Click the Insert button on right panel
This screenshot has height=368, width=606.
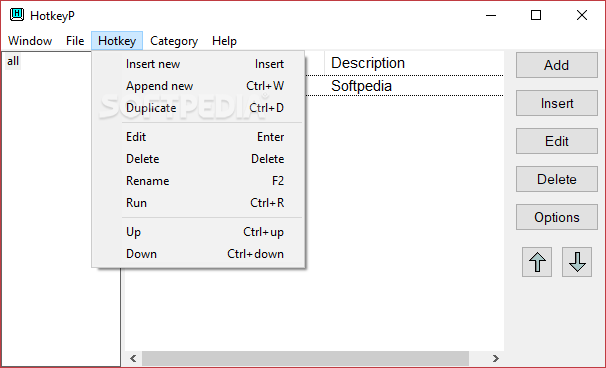(557, 103)
